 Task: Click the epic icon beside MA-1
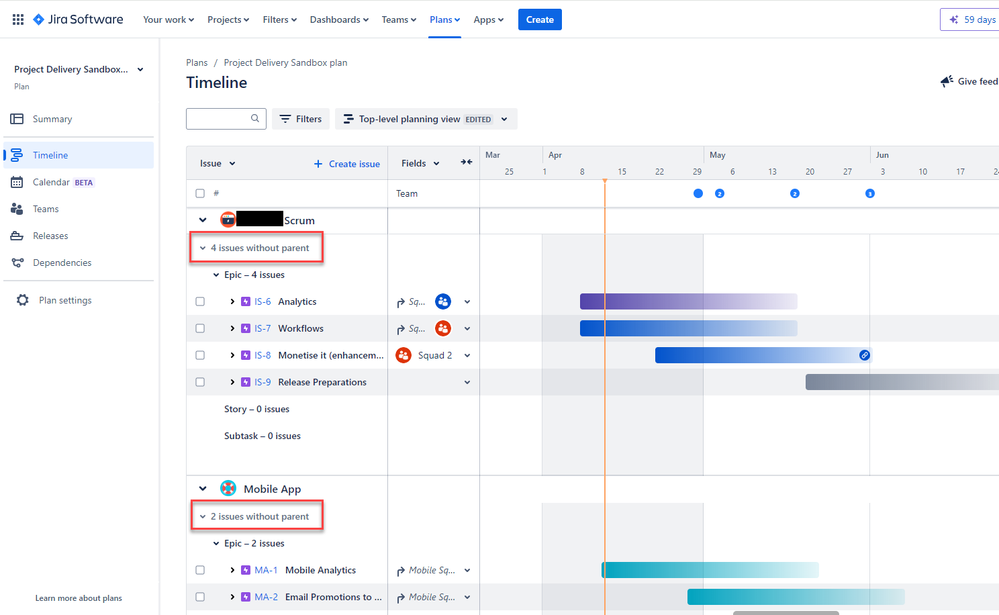point(246,570)
